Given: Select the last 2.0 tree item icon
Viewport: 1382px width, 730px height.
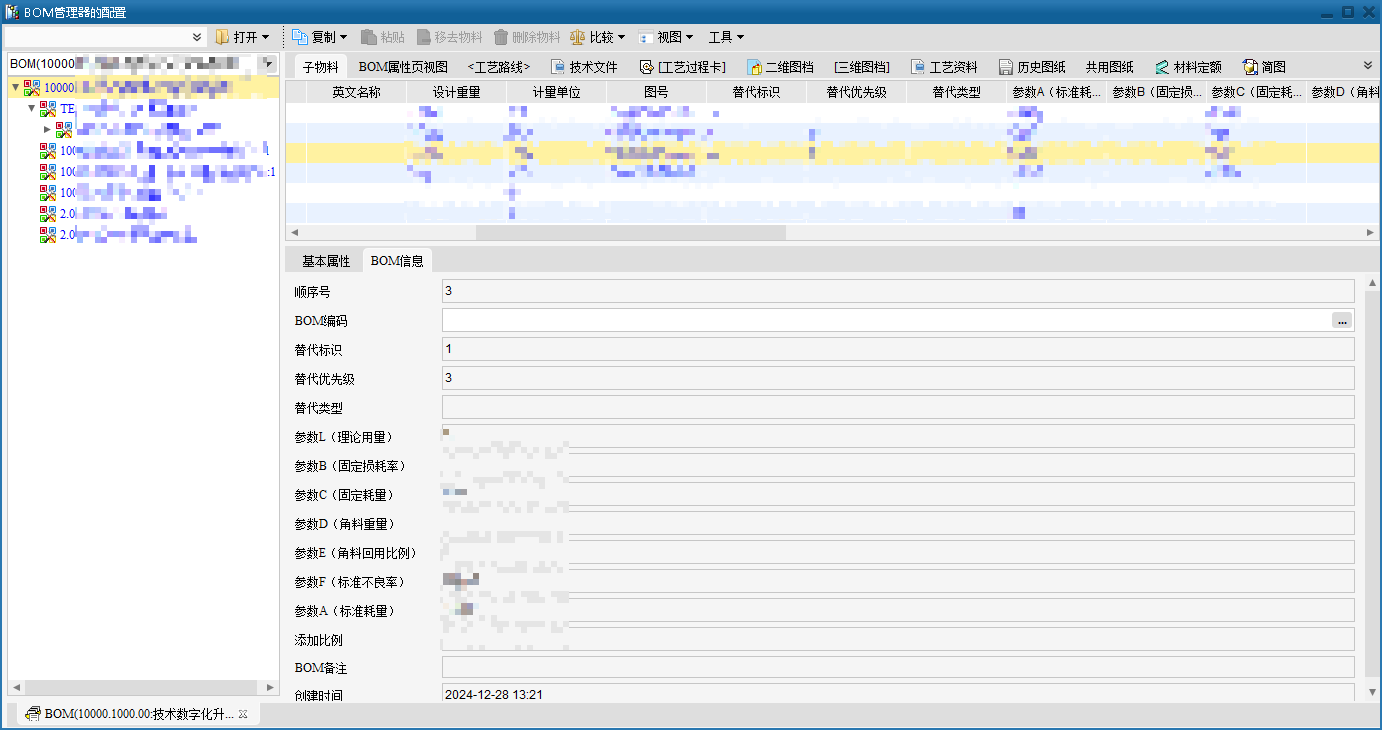Looking at the screenshot, I should pos(48,234).
